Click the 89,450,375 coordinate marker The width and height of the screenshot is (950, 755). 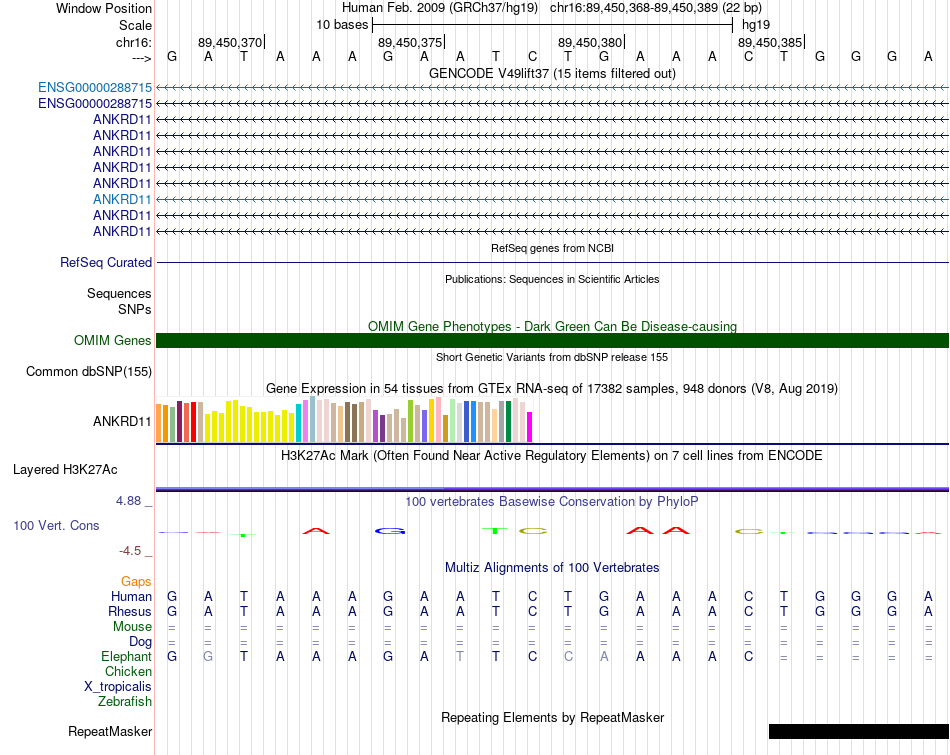[x=410, y=42]
